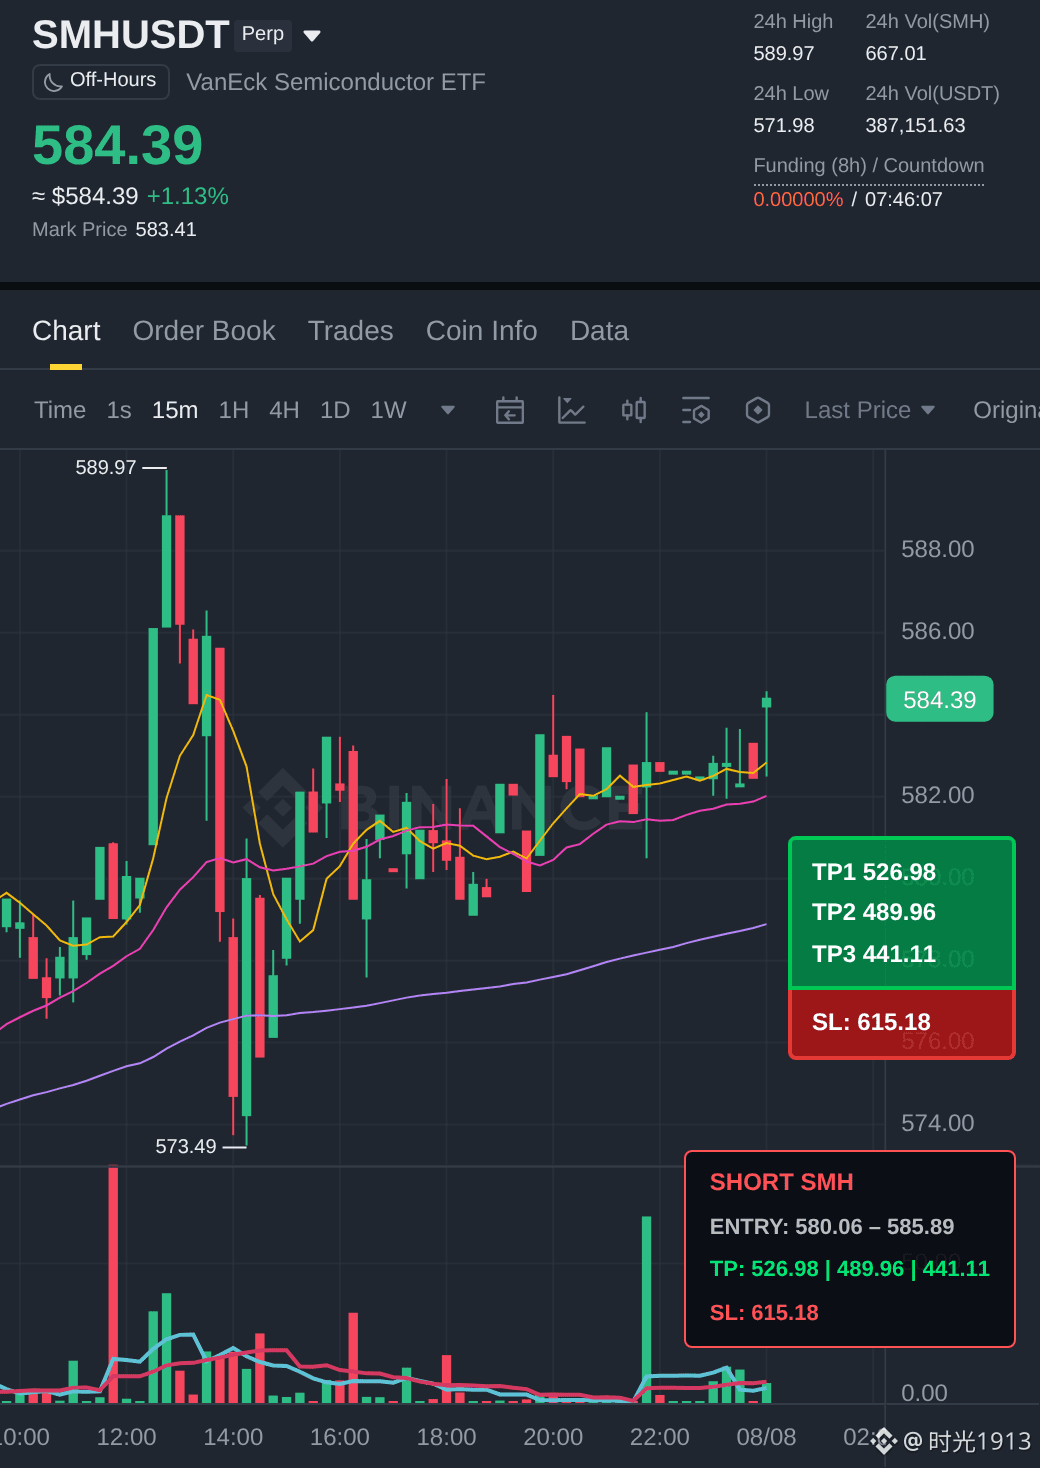Click the 24h Low value 571.98
Viewport: 1040px width, 1468px height.
coord(784,125)
